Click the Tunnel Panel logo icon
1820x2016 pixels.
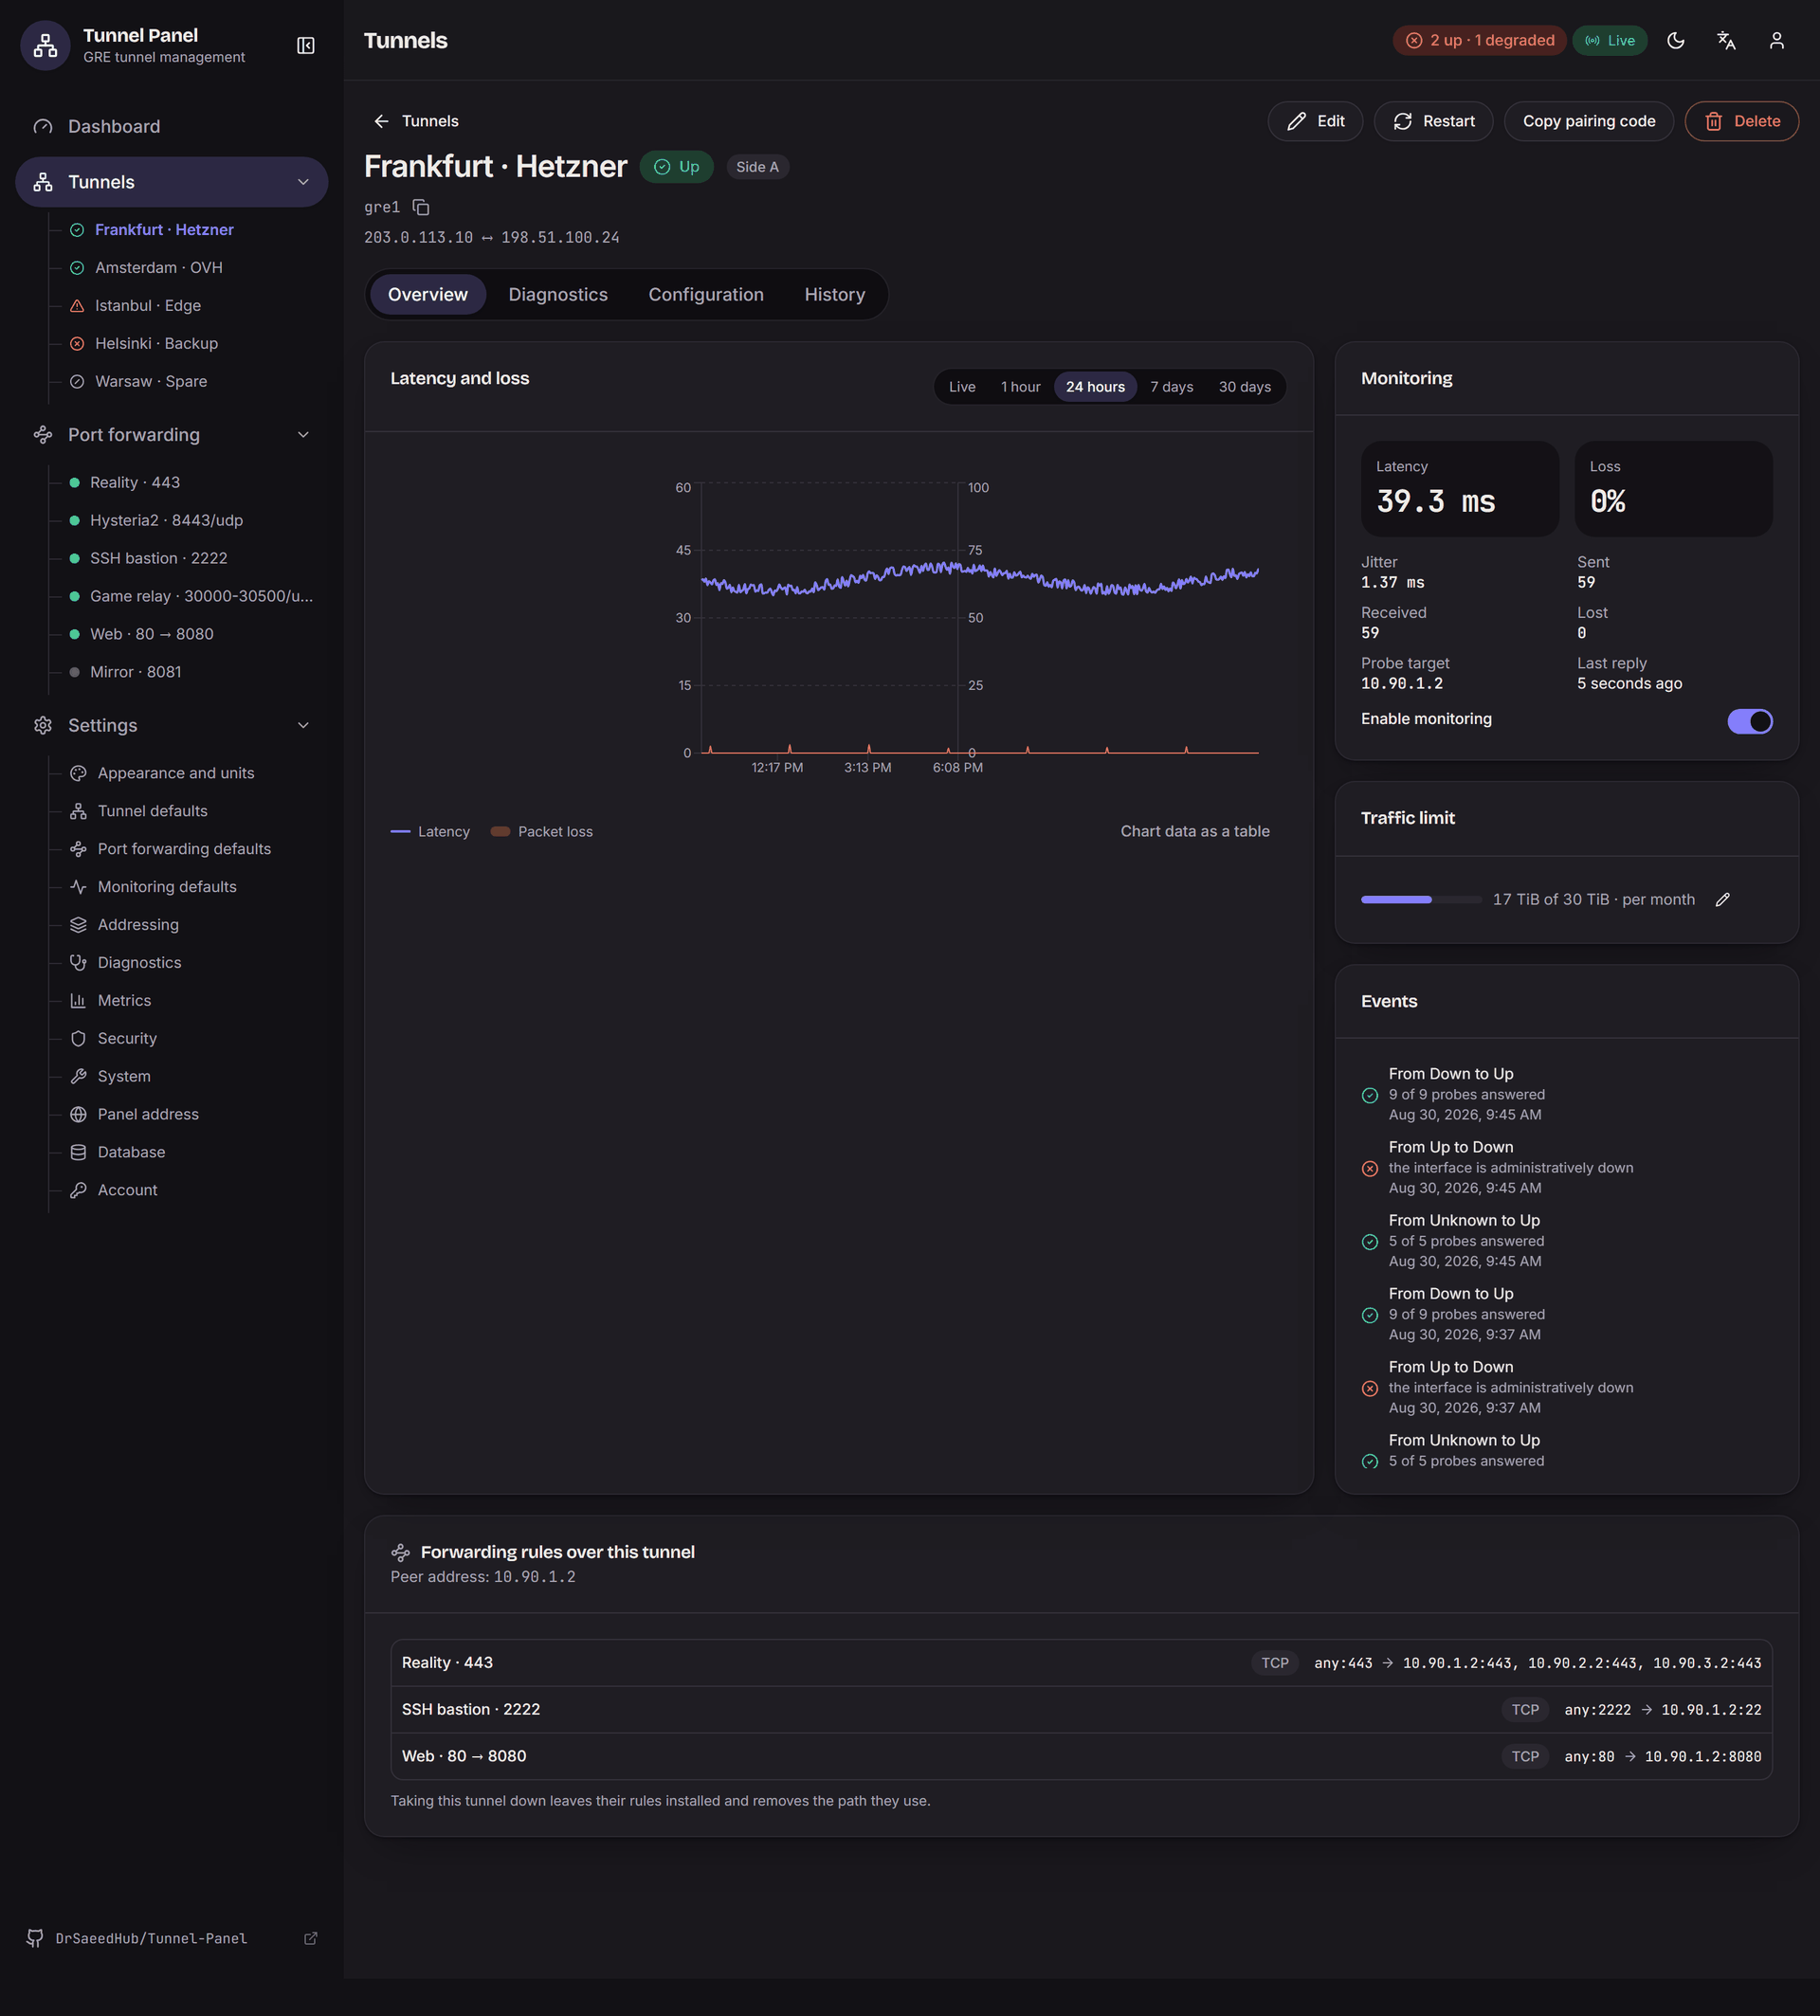(x=45, y=45)
